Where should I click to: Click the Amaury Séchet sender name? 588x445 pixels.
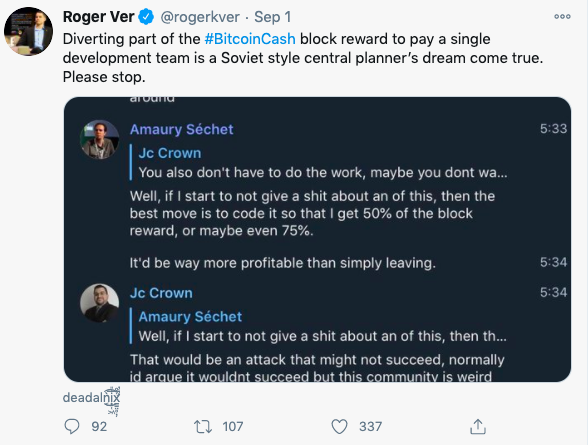coord(182,129)
